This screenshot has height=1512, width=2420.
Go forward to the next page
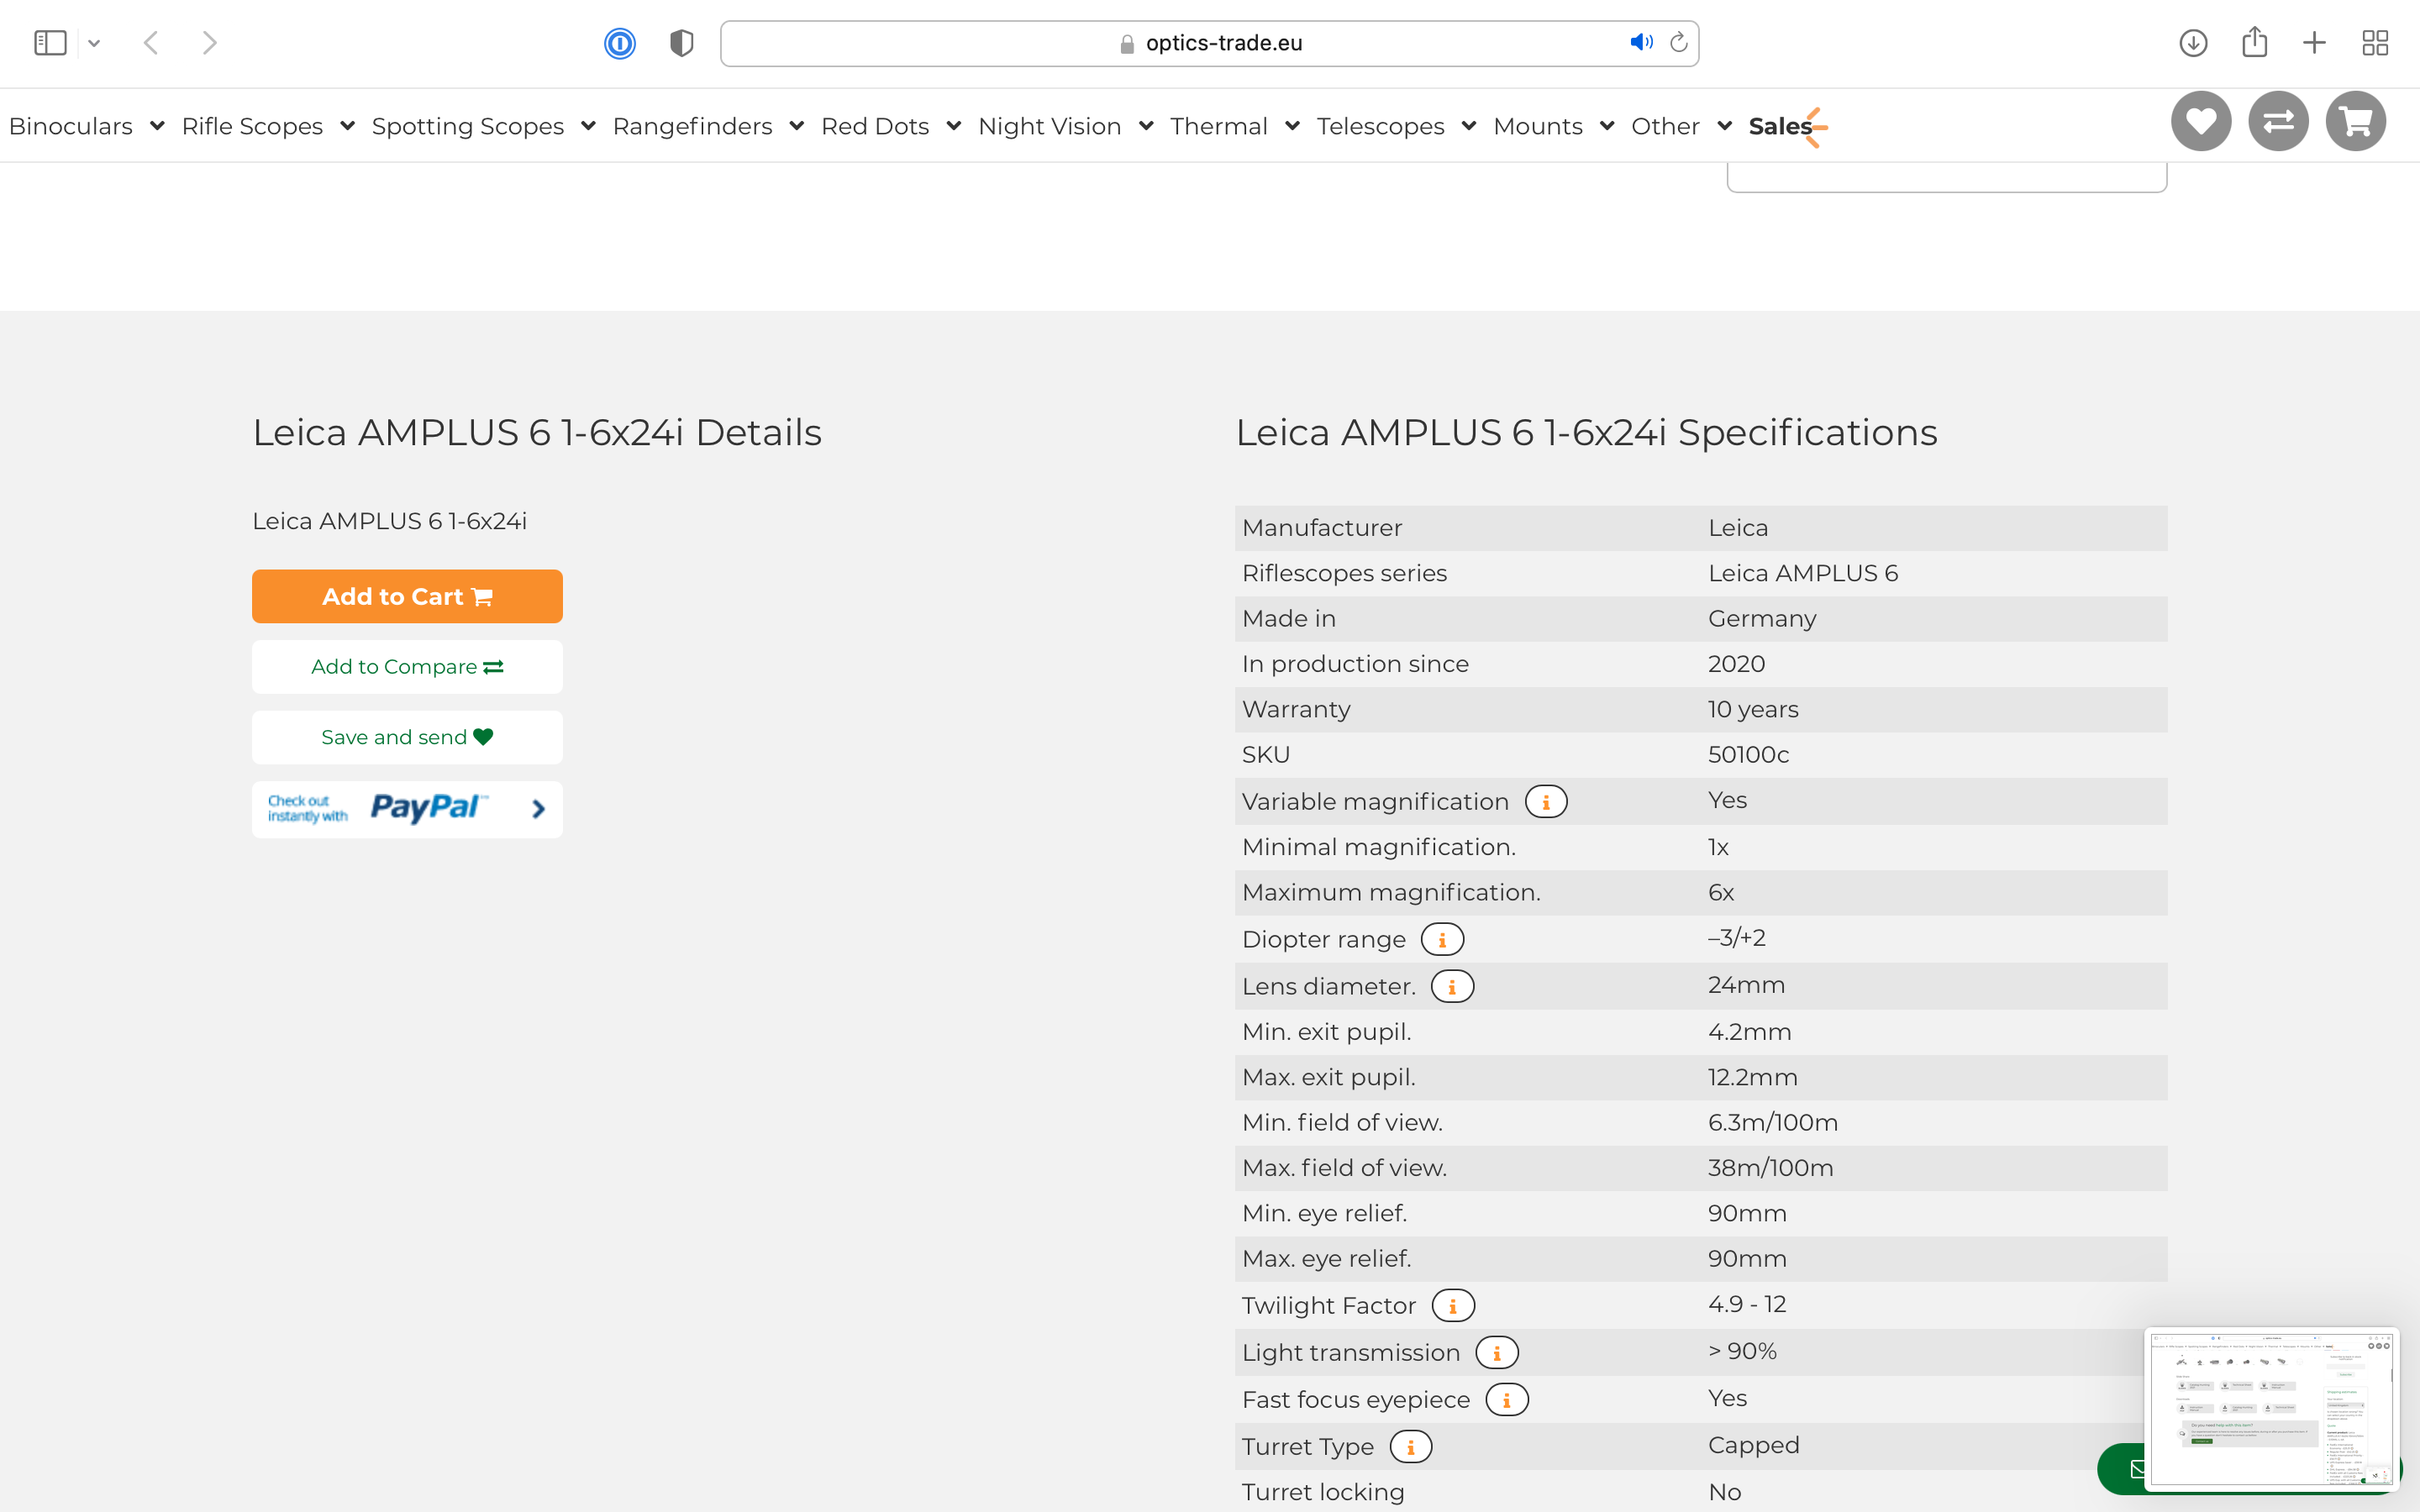click(x=209, y=43)
